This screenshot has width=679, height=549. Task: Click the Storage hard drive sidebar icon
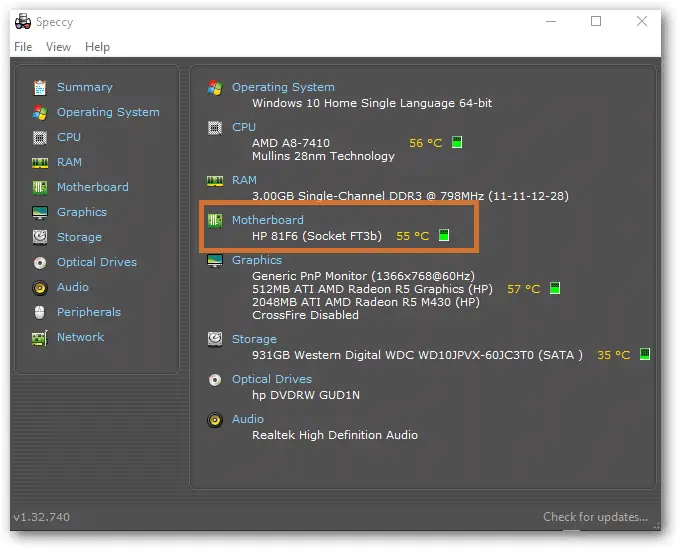click(40, 237)
